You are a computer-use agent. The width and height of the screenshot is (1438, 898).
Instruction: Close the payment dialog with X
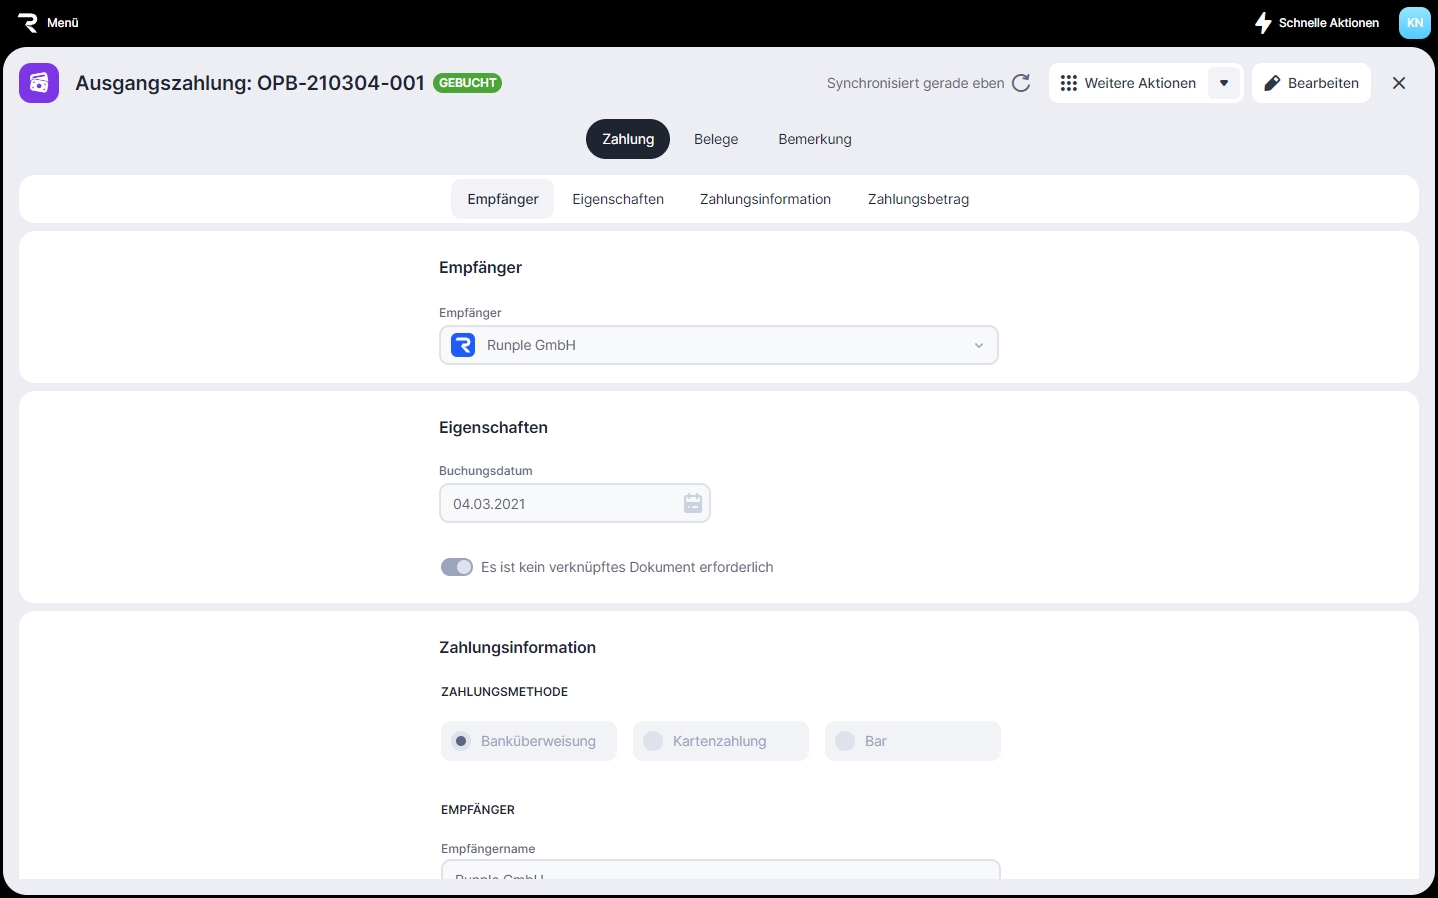(x=1398, y=83)
